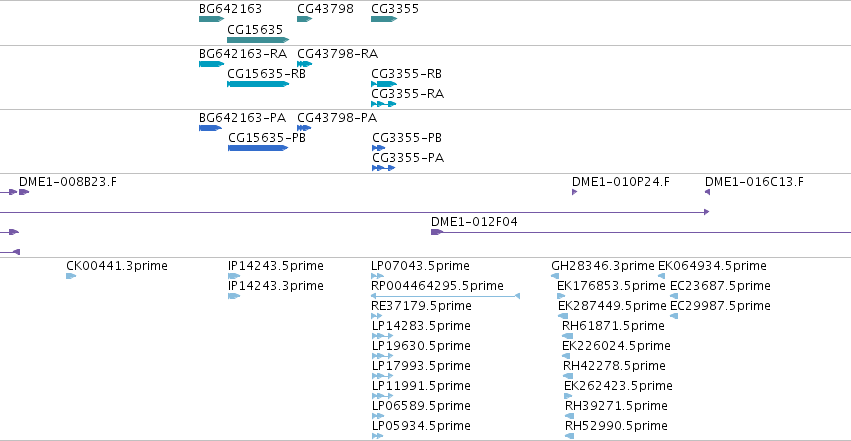Select the LP19630.5prime EST label
The image size is (851, 441).
click(x=421, y=346)
